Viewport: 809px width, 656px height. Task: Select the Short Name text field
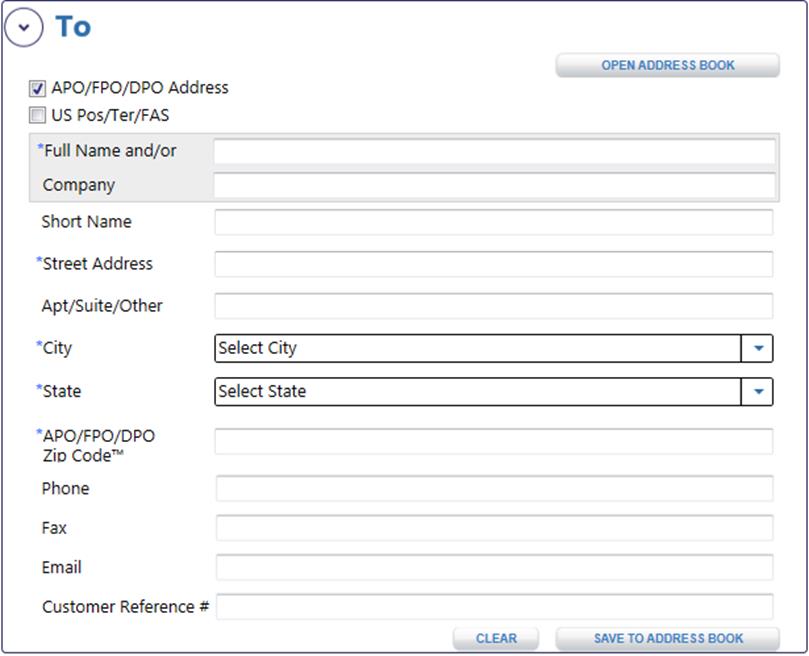494,222
